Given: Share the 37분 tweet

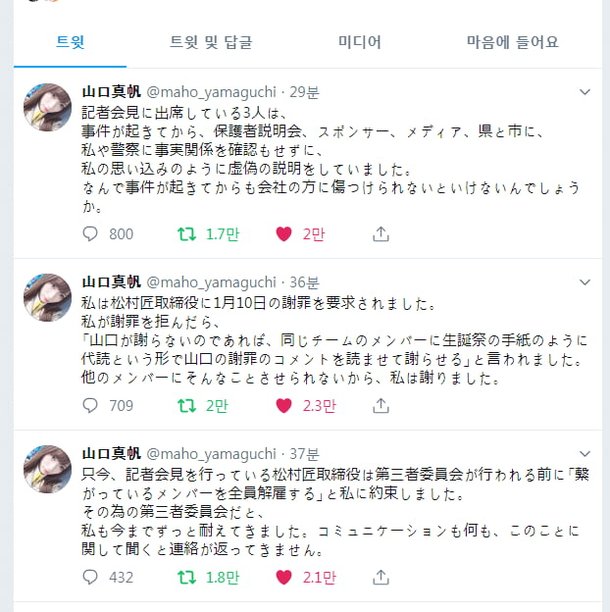Looking at the screenshot, I should (381, 577).
